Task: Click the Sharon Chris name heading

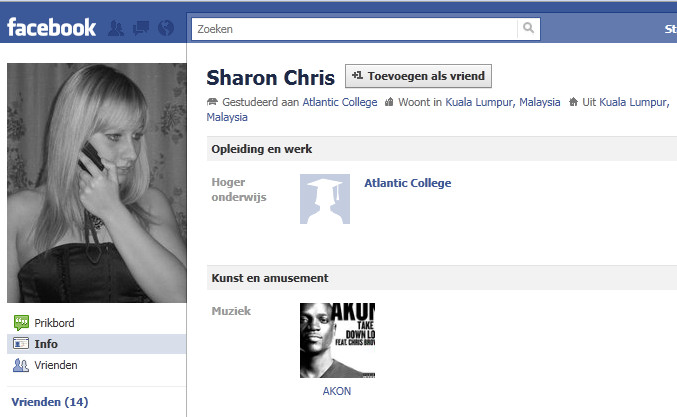Action: [271, 78]
